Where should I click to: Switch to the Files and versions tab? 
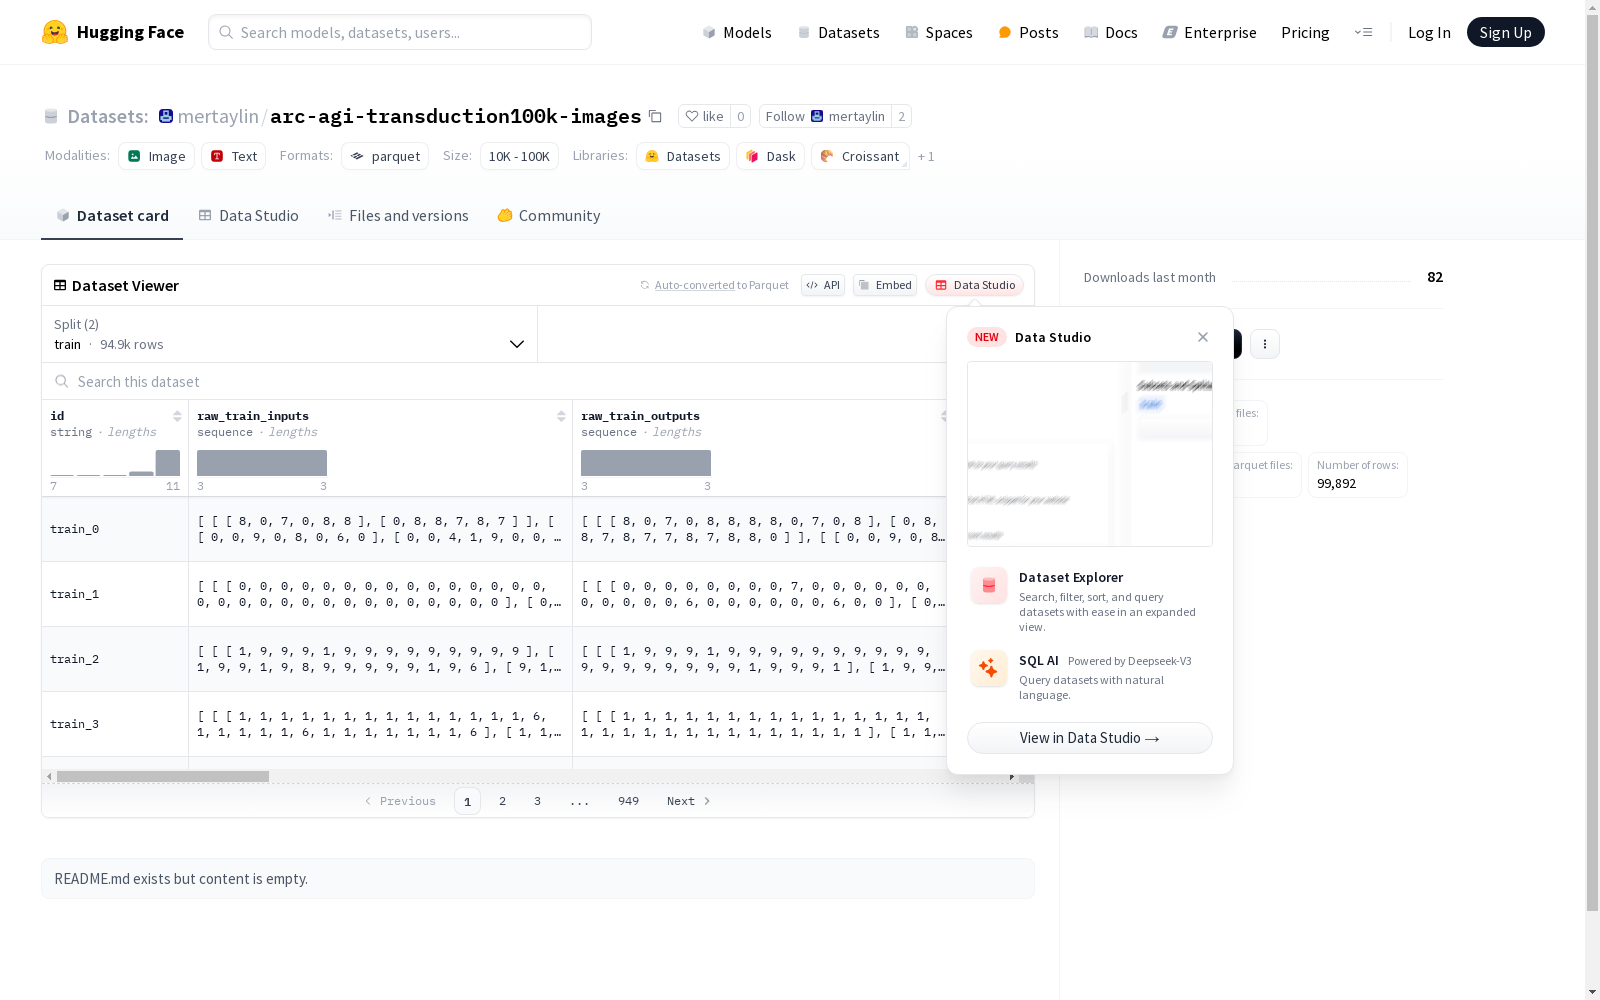(398, 216)
